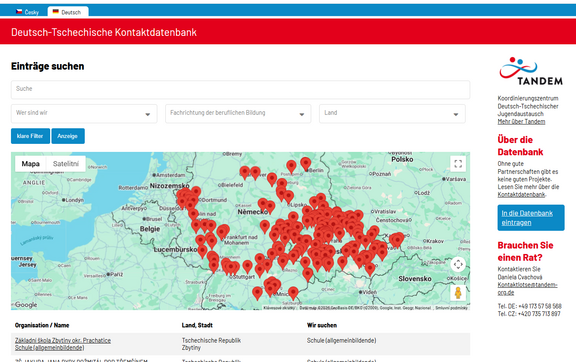
Task: Click the arrow of the Land combo box
Action: 456,114
